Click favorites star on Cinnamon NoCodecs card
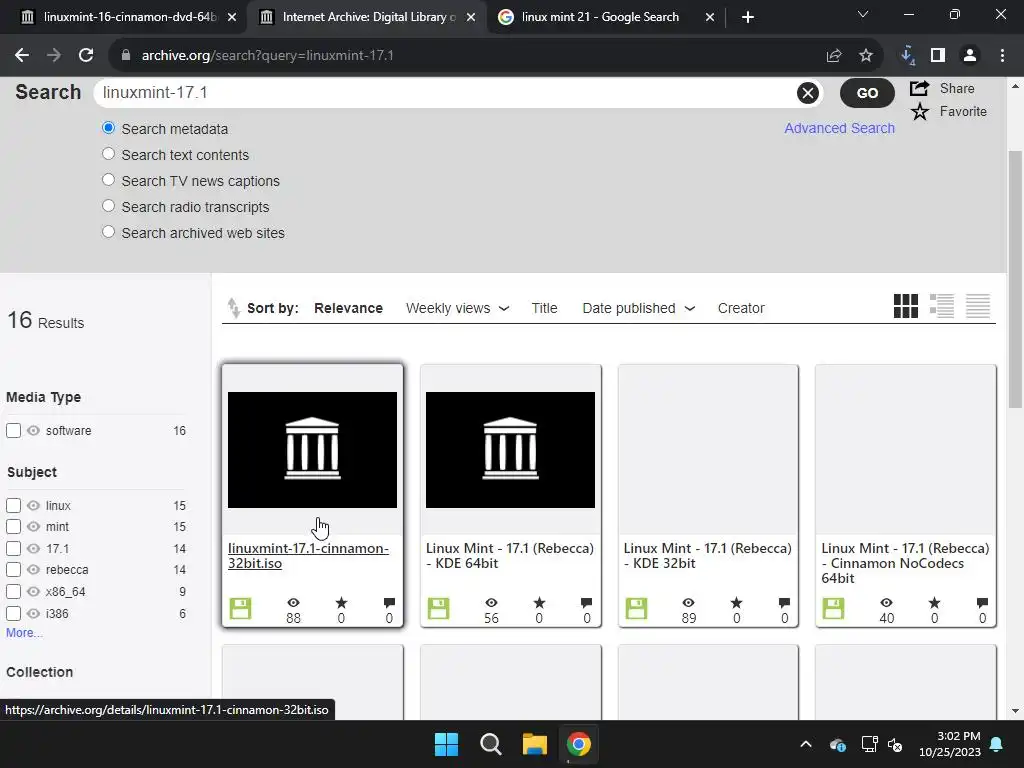 coord(935,603)
